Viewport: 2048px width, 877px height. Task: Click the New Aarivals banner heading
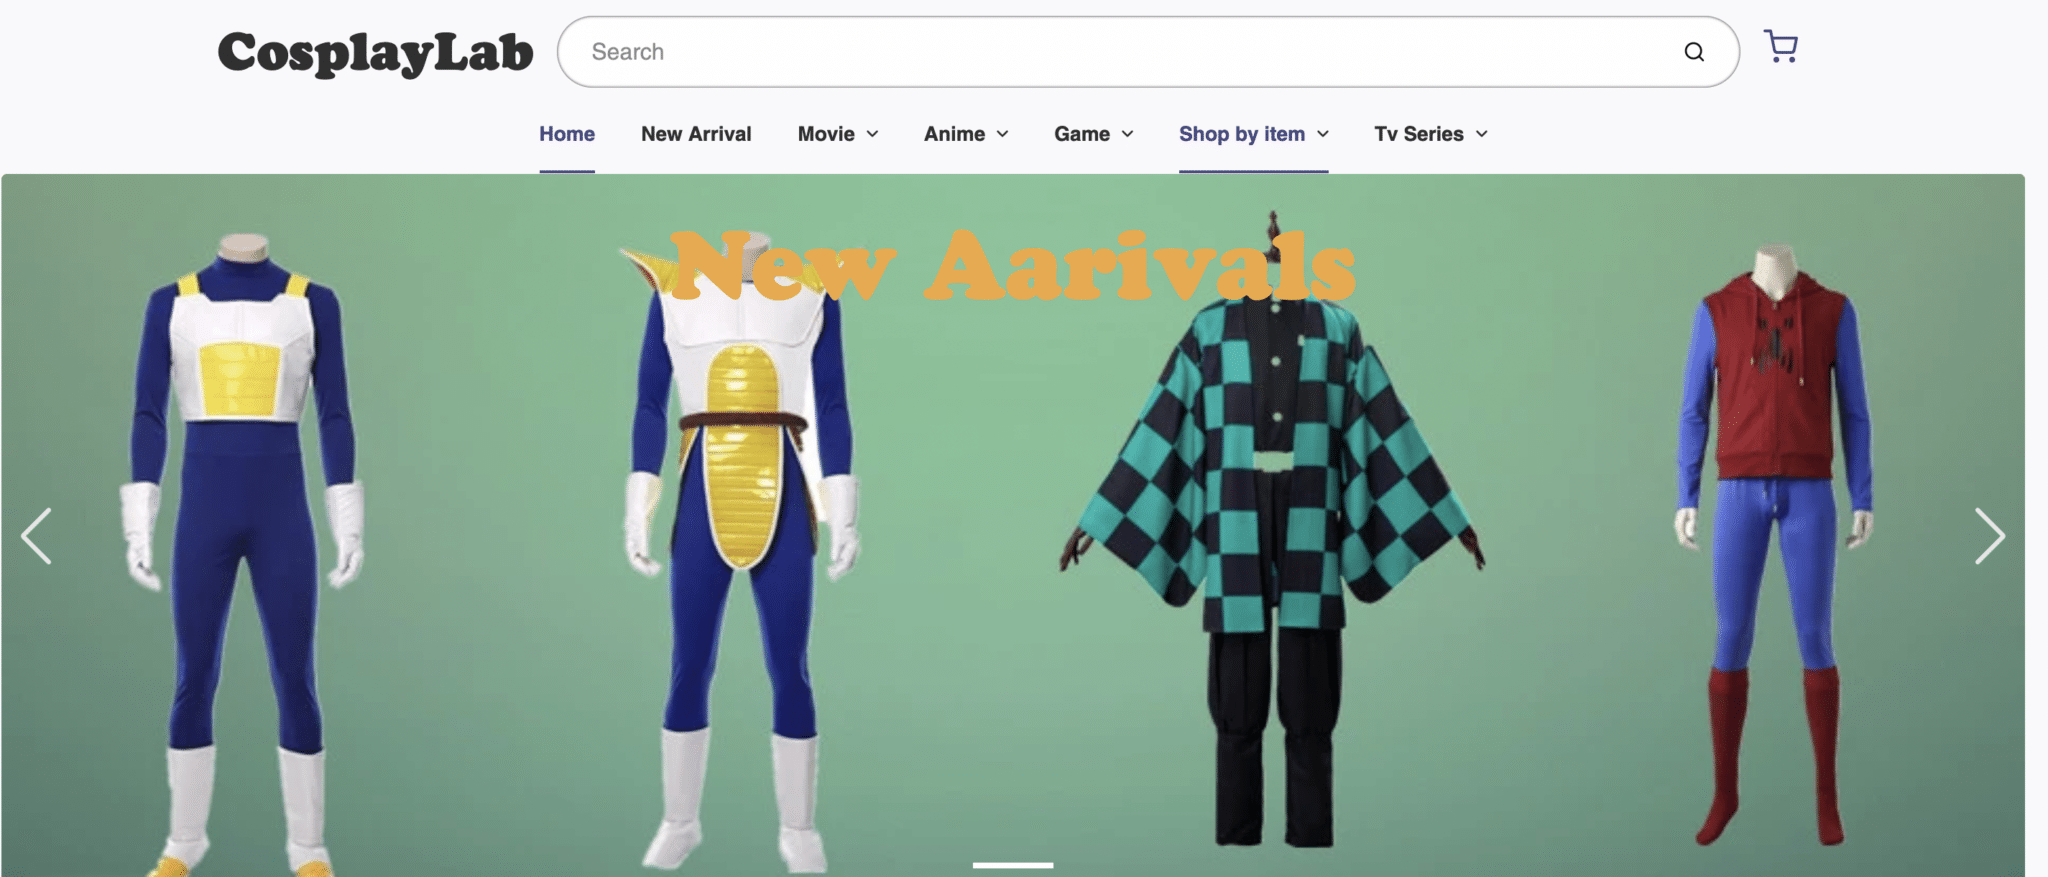pyautogui.click(x=1012, y=267)
